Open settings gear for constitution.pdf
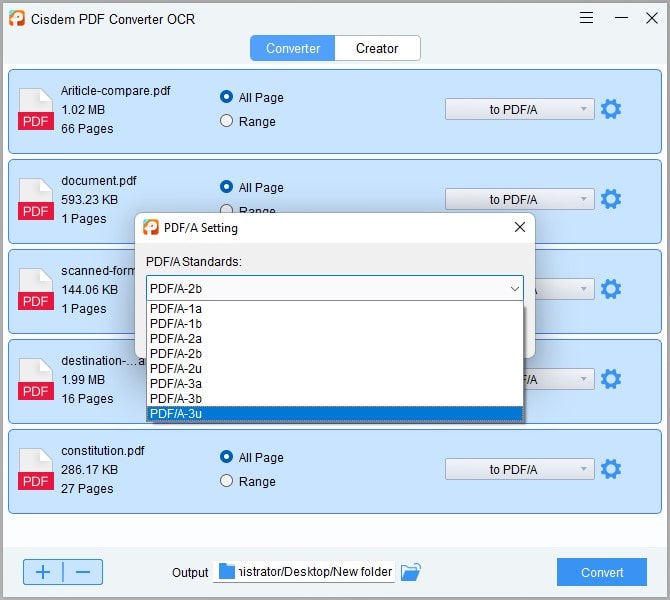Viewport: 670px width, 600px height. pyautogui.click(x=611, y=469)
